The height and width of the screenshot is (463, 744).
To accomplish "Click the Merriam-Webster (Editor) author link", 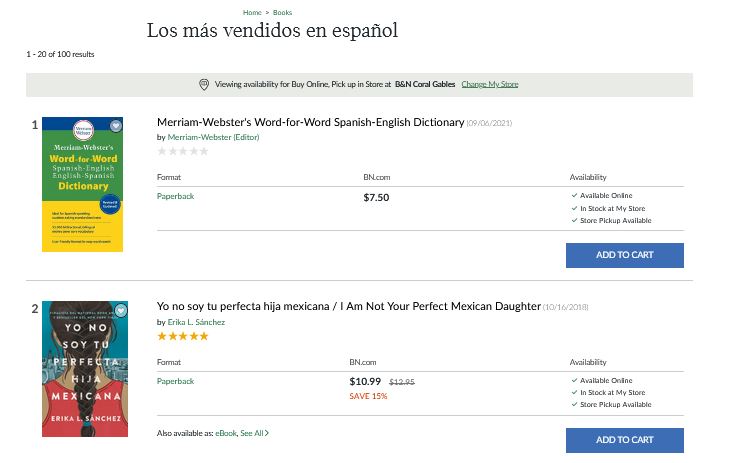I will (213, 137).
